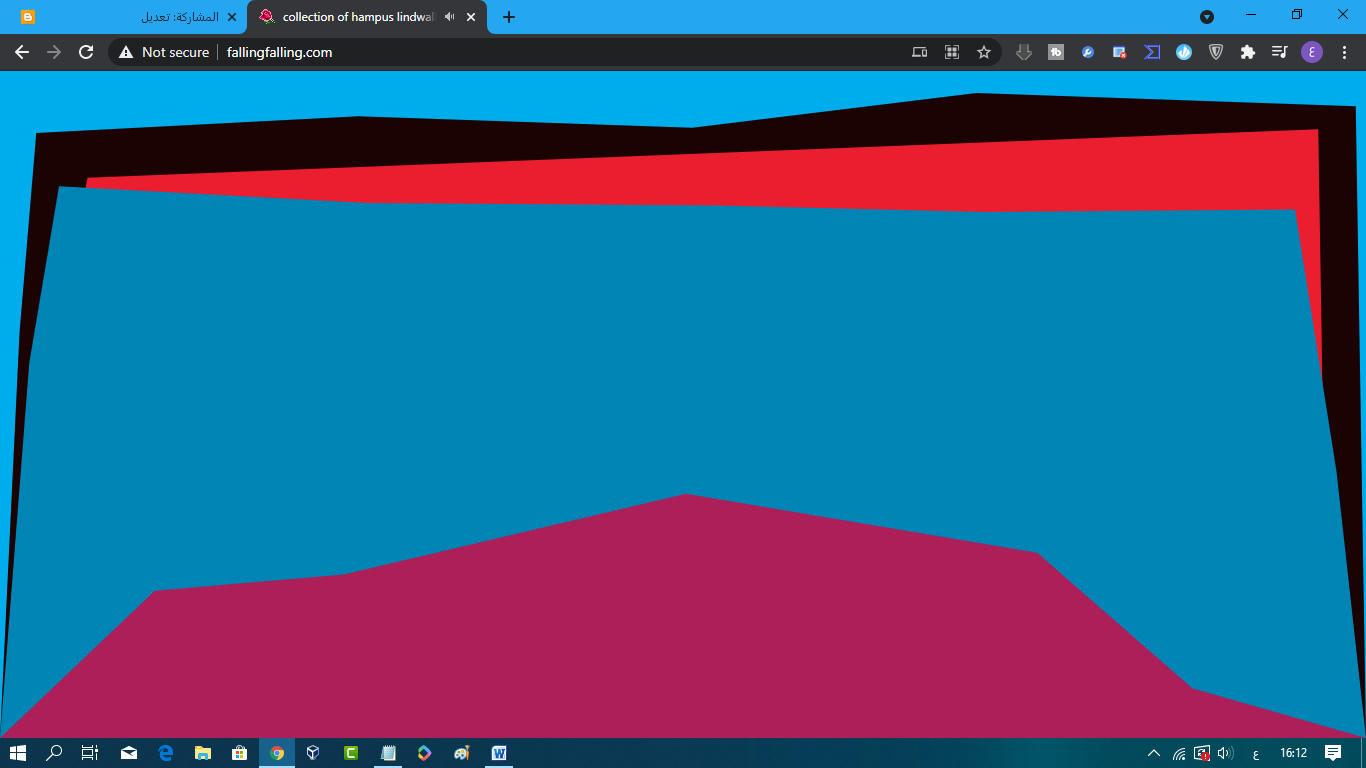Click the grey download arrow extension
Image resolution: width=1366 pixels, height=768 pixels.
pyautogui.click(x=1024, y=52)
